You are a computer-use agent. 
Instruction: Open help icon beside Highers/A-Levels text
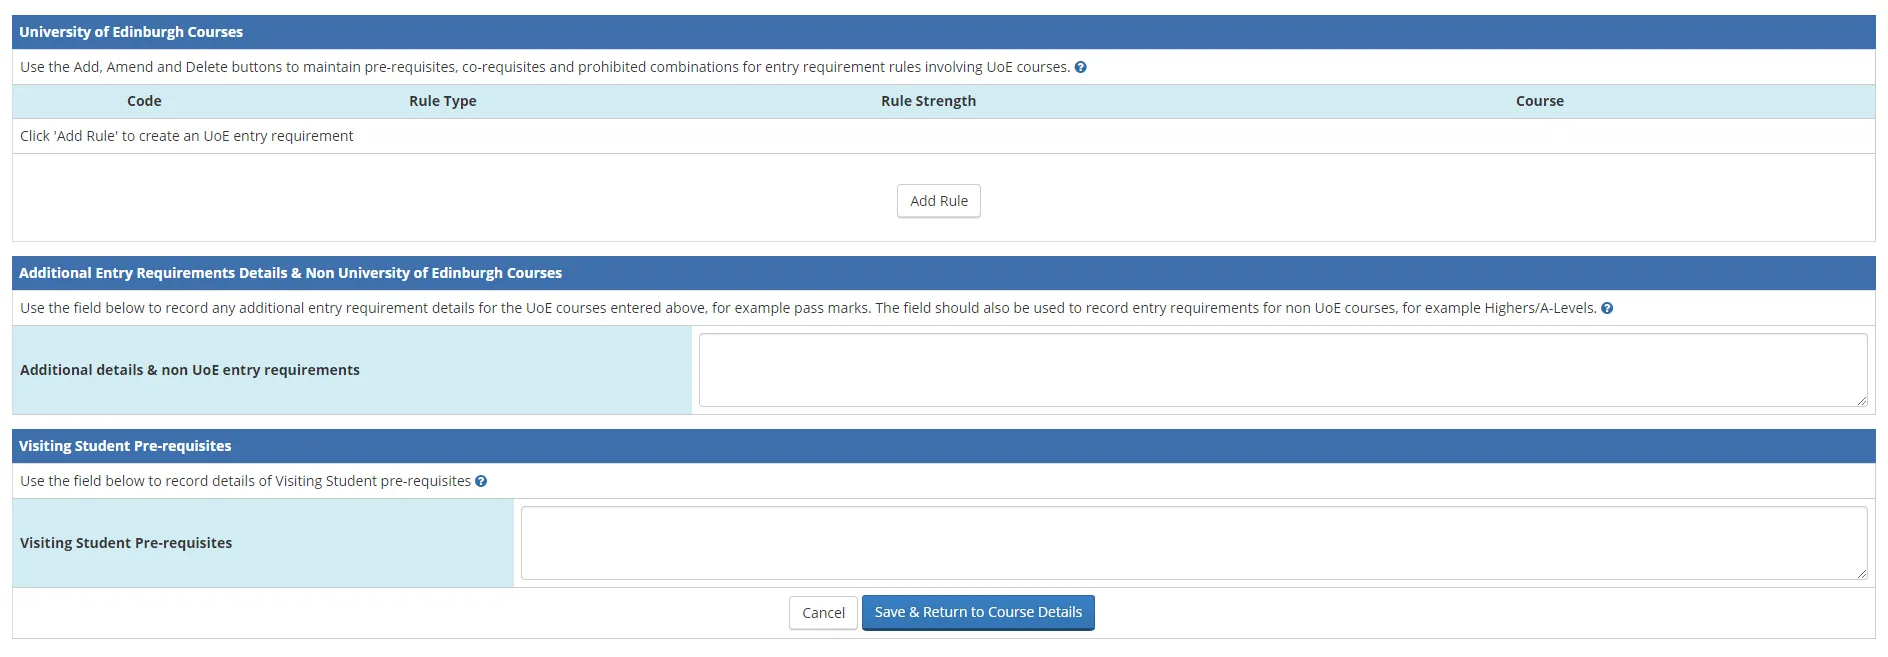(1607, 308)
